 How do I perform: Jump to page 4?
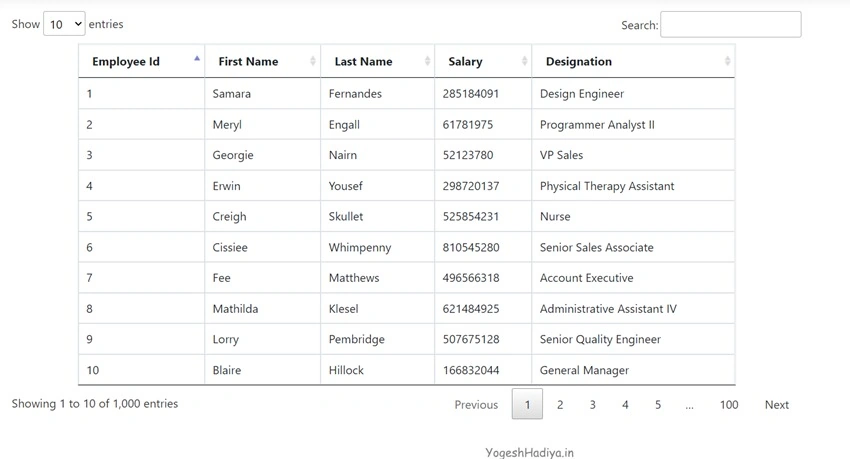tap(625, 404)
